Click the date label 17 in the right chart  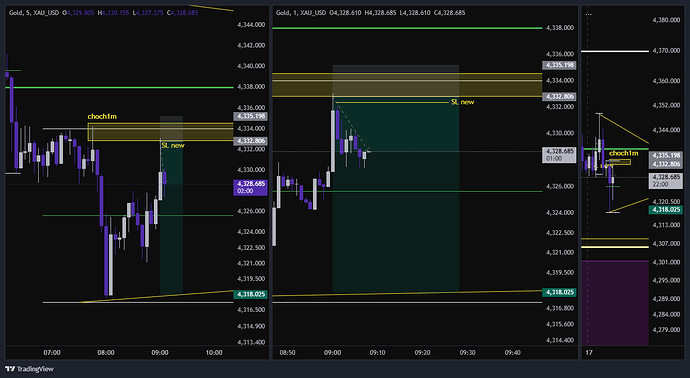(588, 352)
